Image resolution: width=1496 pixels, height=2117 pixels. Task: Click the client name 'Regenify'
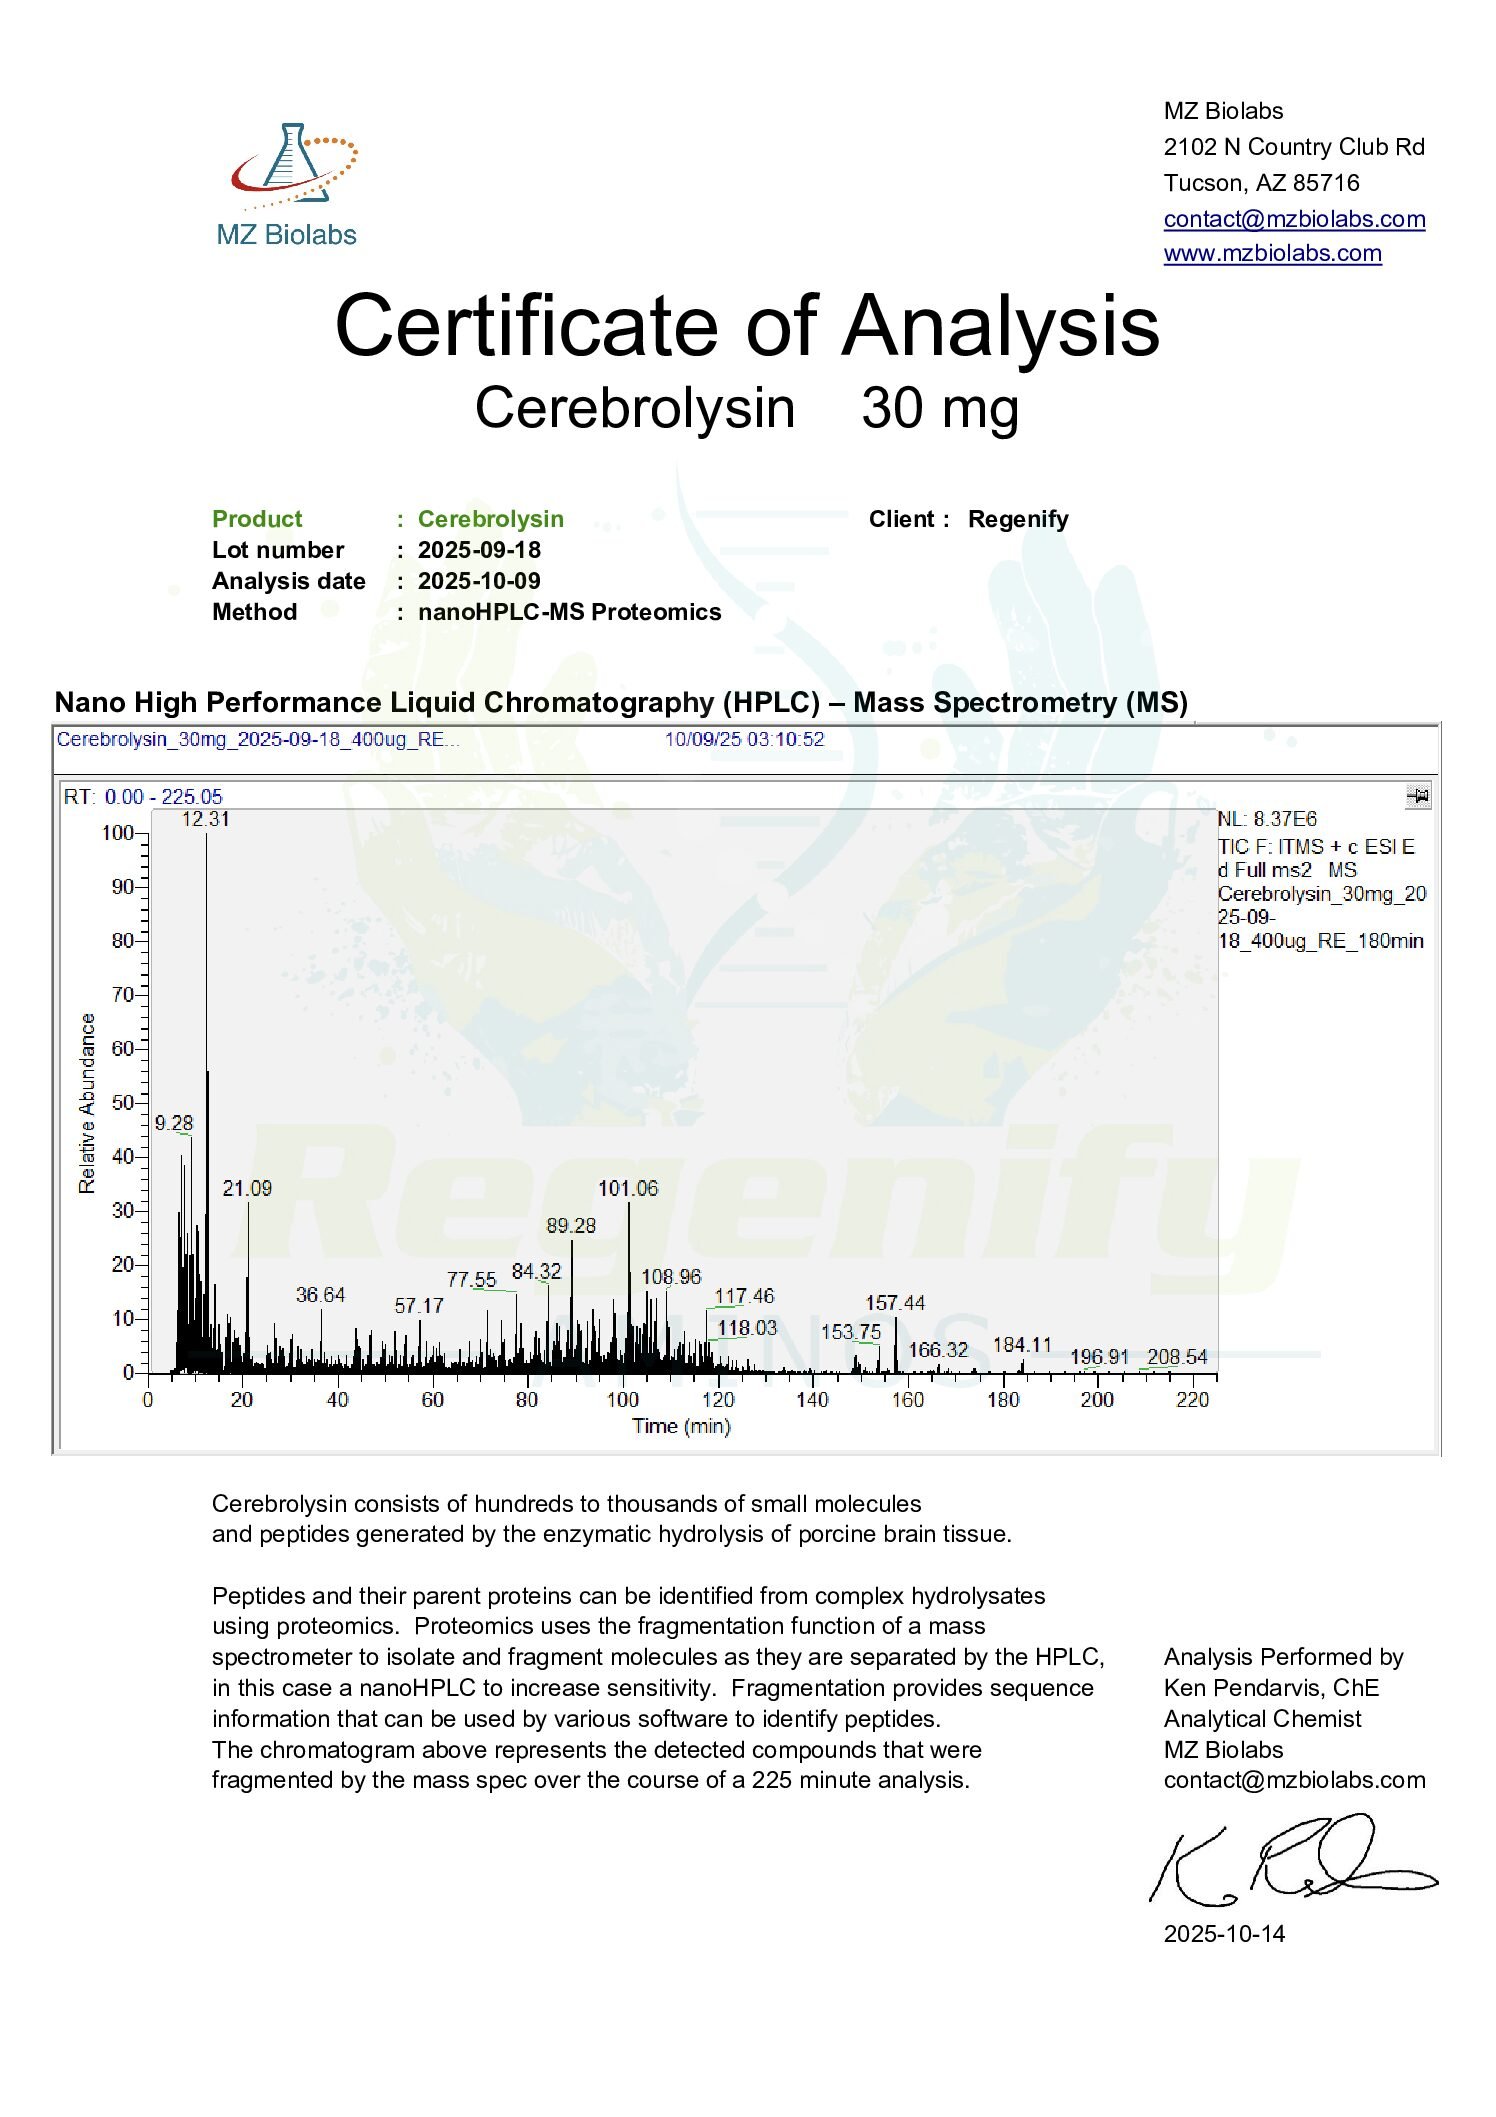(1018, 519)
